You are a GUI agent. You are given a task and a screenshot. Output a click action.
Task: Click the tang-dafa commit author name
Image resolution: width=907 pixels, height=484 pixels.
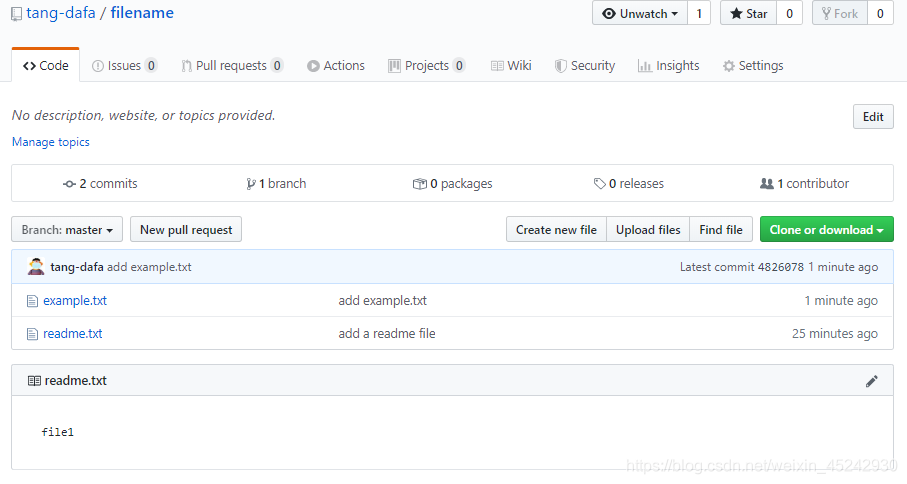77,267
